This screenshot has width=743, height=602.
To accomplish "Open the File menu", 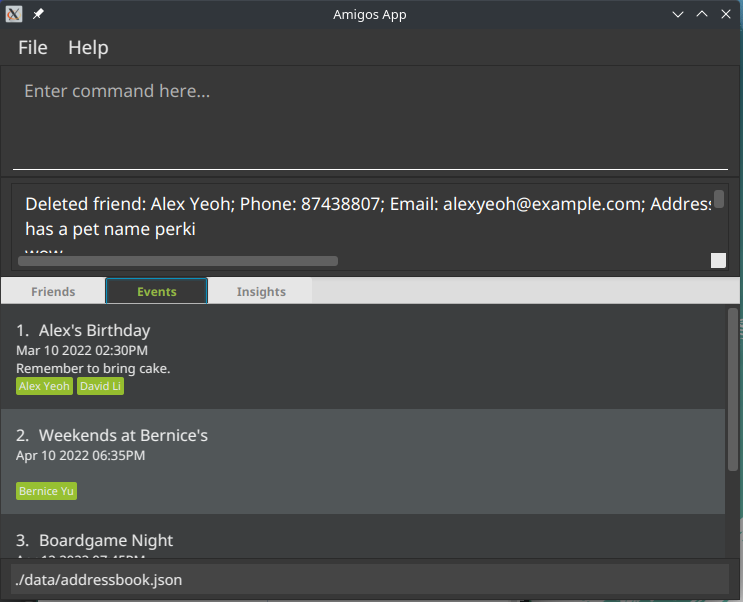I will (x=33, y=47).
